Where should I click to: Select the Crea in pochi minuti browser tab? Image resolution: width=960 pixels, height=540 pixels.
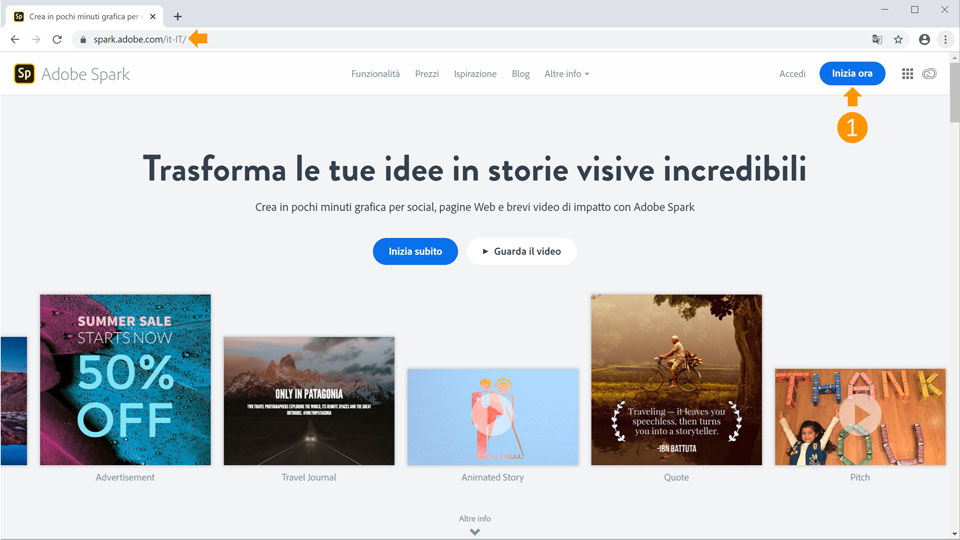pyautogui.click(x=84, y=17)
